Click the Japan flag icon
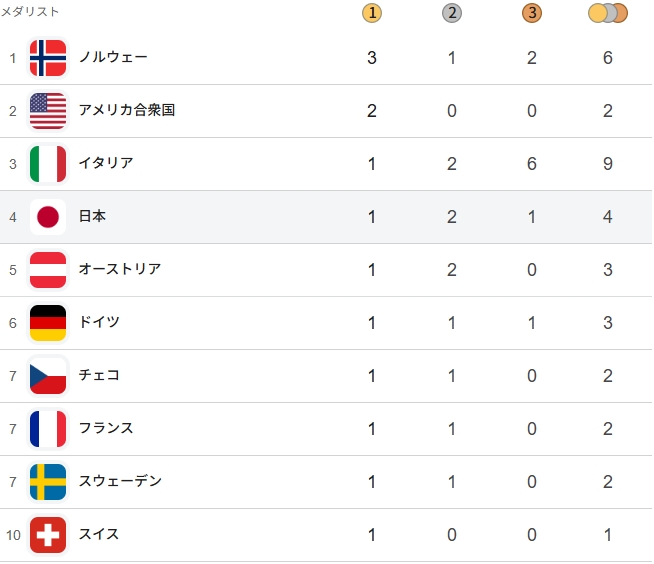654x564 pixels. tap(48, 217)
